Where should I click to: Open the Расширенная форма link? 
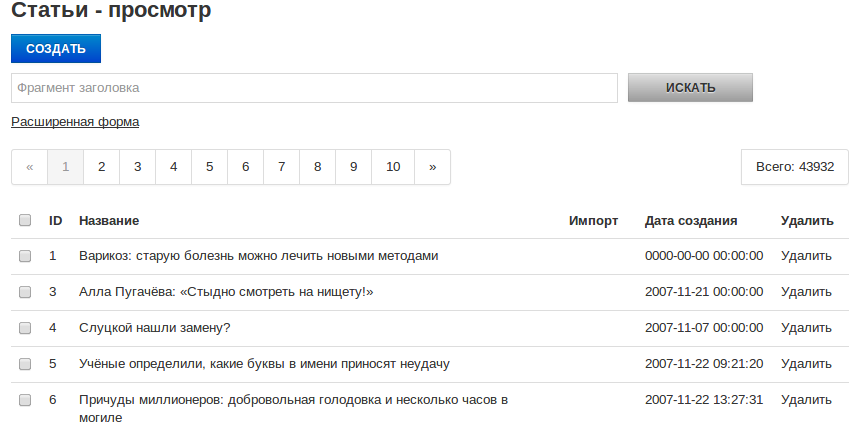point(75,122)
